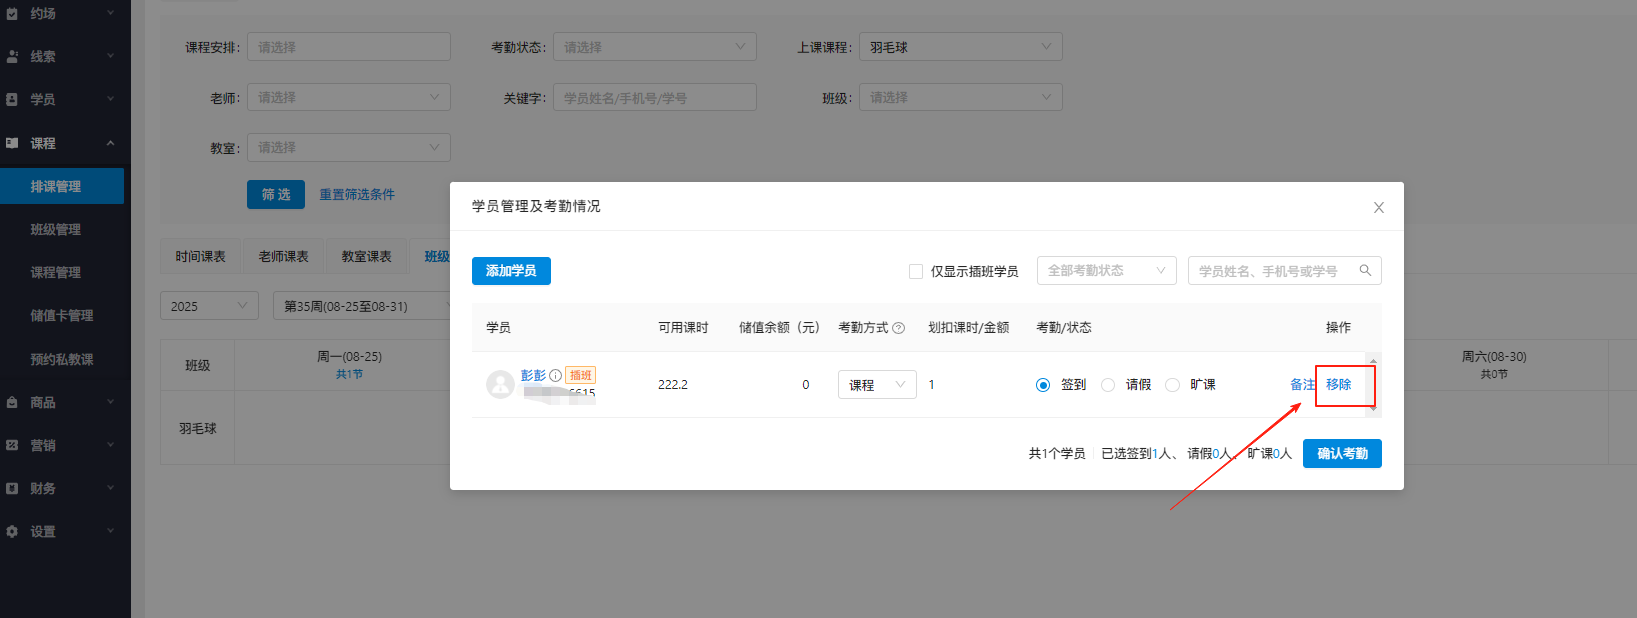Click 彭彭's avatar thumbnail

point(500,384)
